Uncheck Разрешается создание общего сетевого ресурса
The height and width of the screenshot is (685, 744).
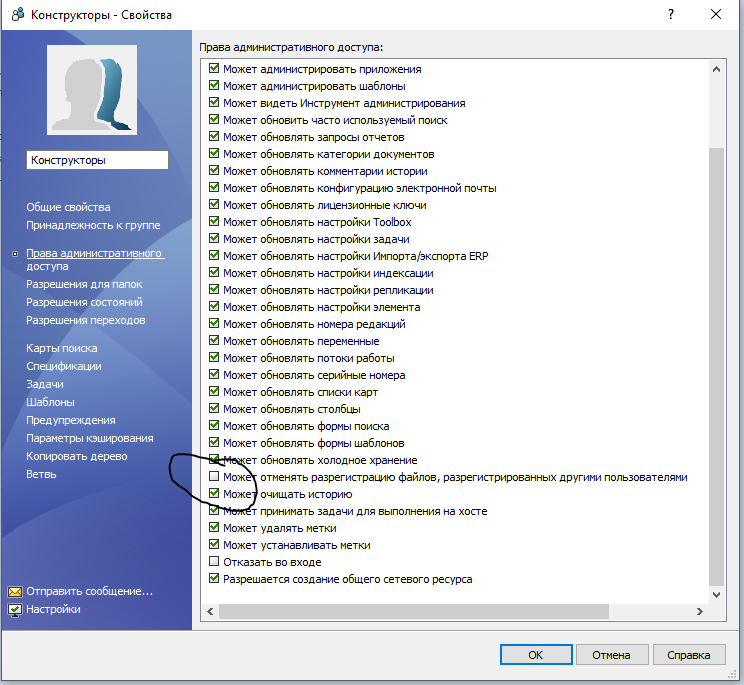[214, 579]
